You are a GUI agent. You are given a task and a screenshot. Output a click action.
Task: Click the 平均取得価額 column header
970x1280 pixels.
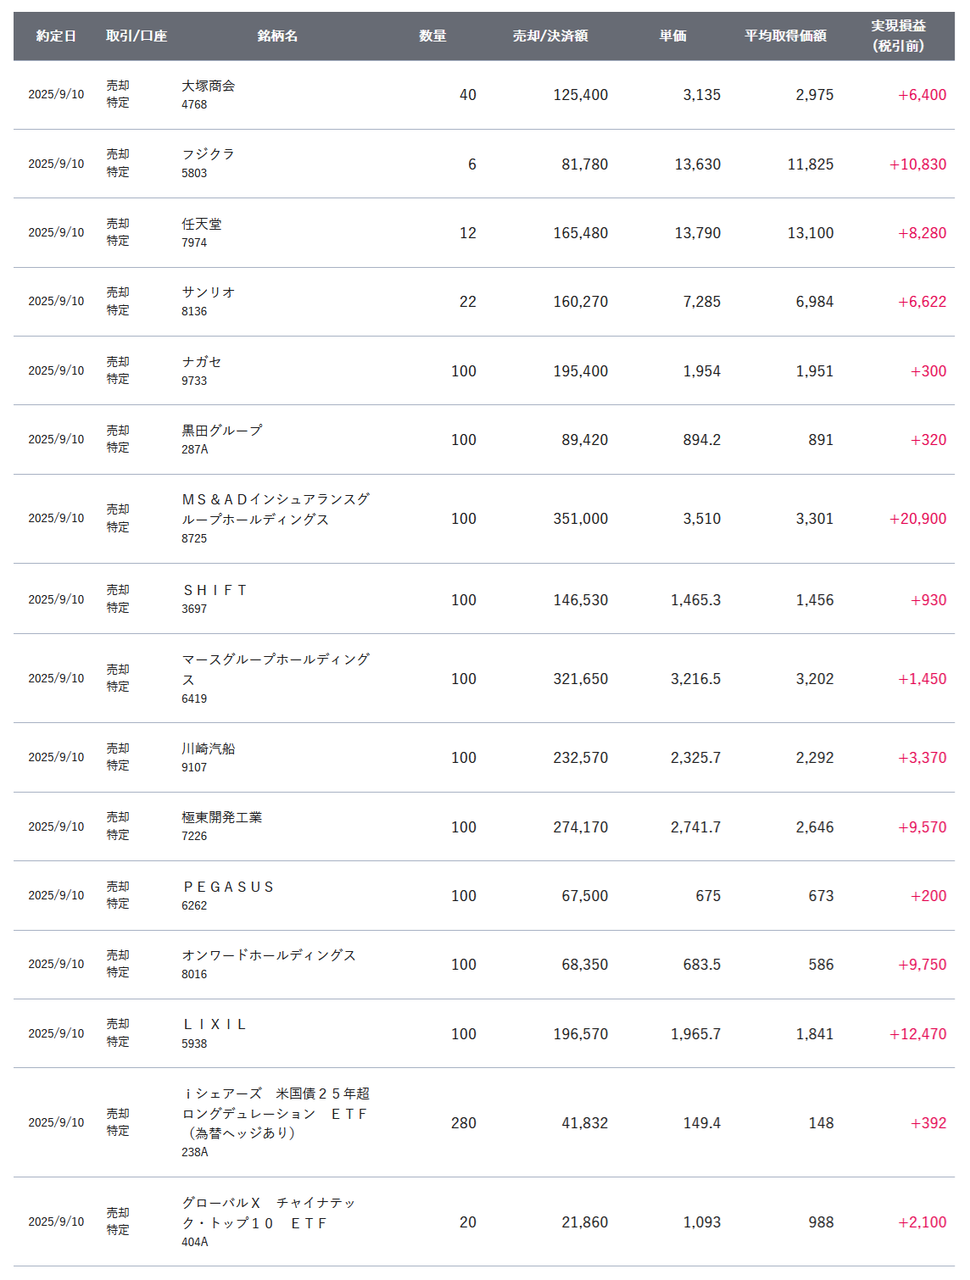[x=785, y=36]
